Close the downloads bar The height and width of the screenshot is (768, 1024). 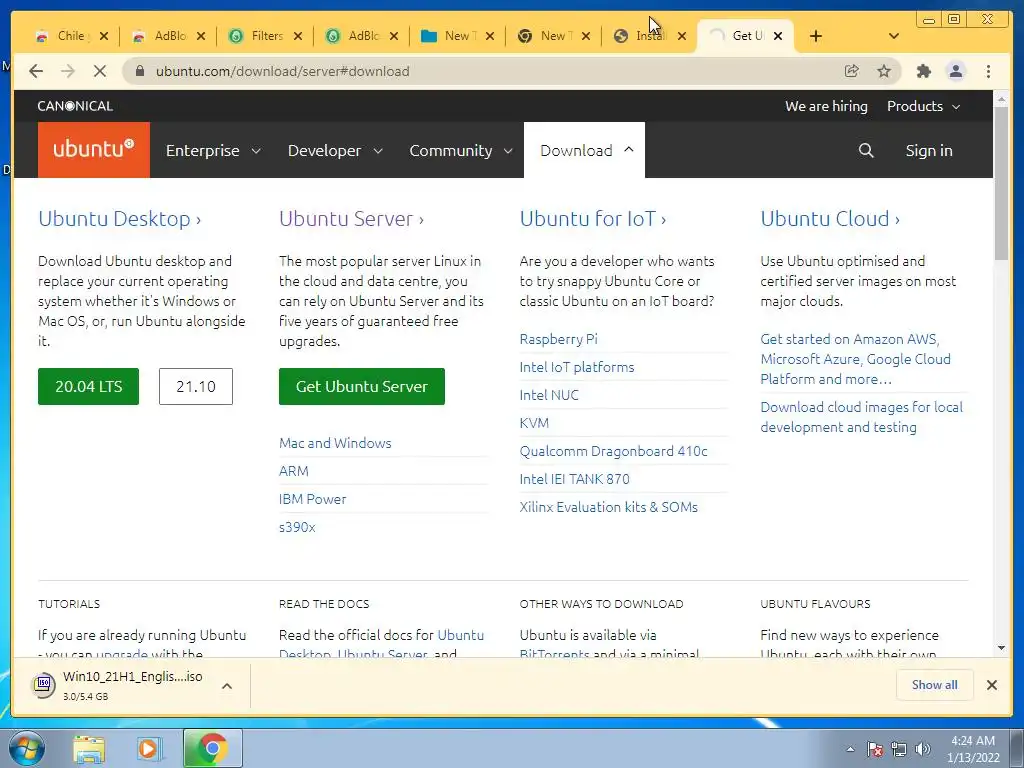click(x=991, y=685)
